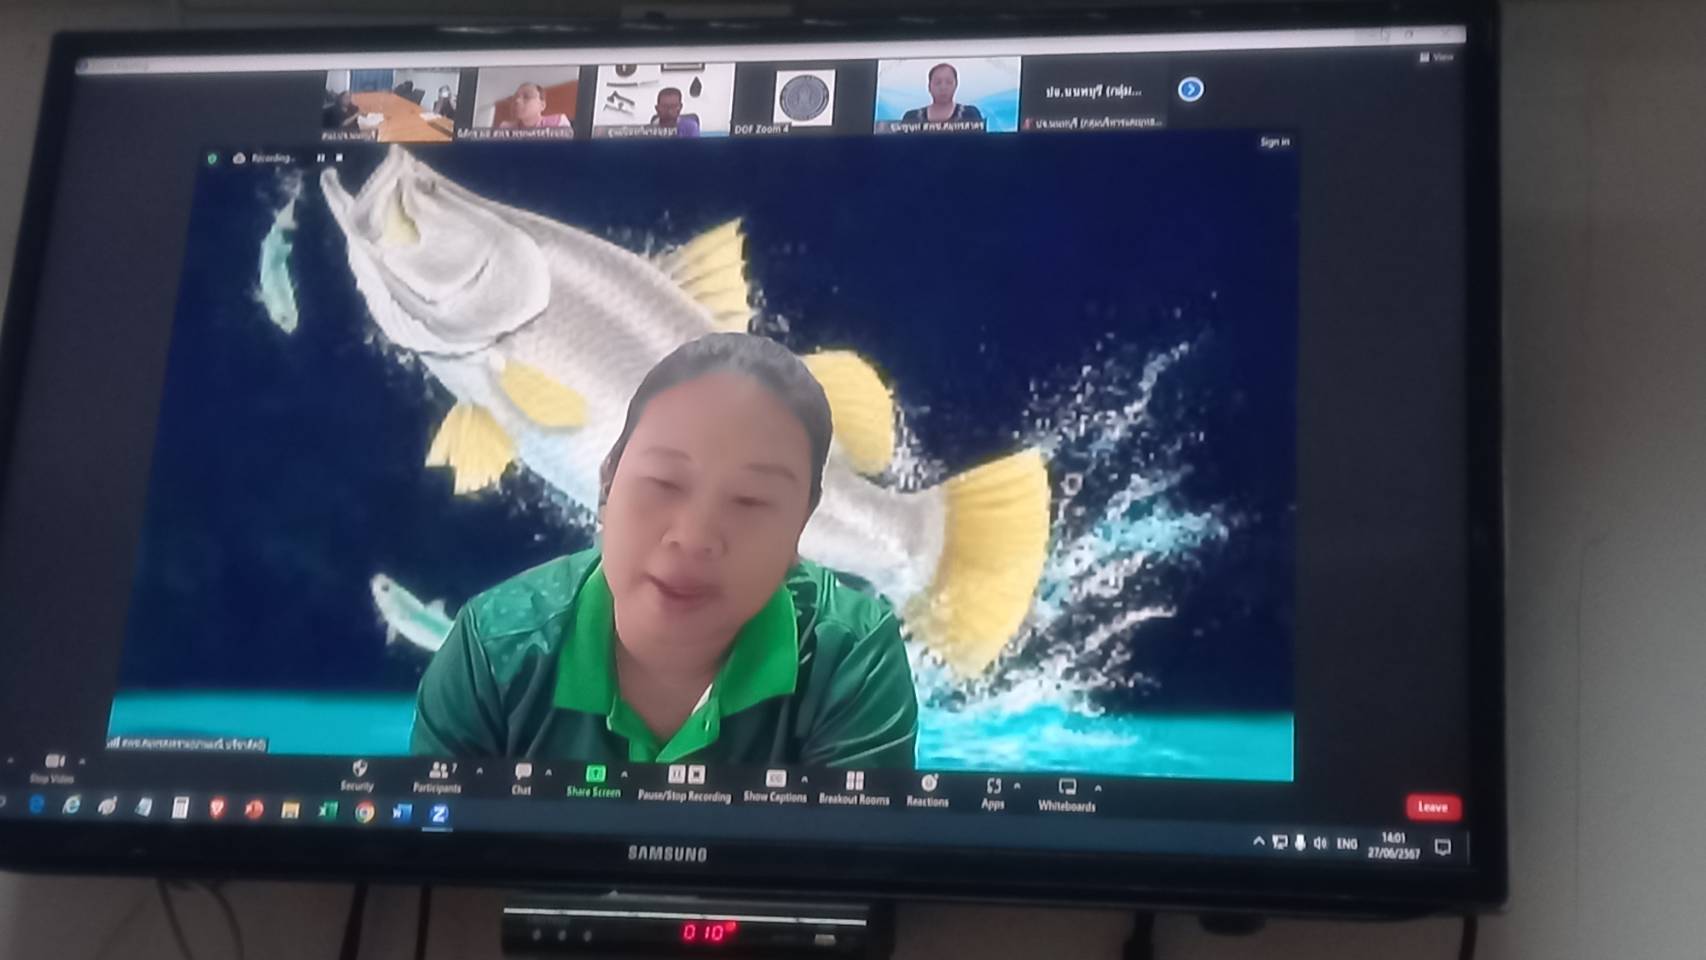The width and height of the screenshot is (1706, 960).
Task: Open network status in system tray
Action: click(x=1280, y=843)
